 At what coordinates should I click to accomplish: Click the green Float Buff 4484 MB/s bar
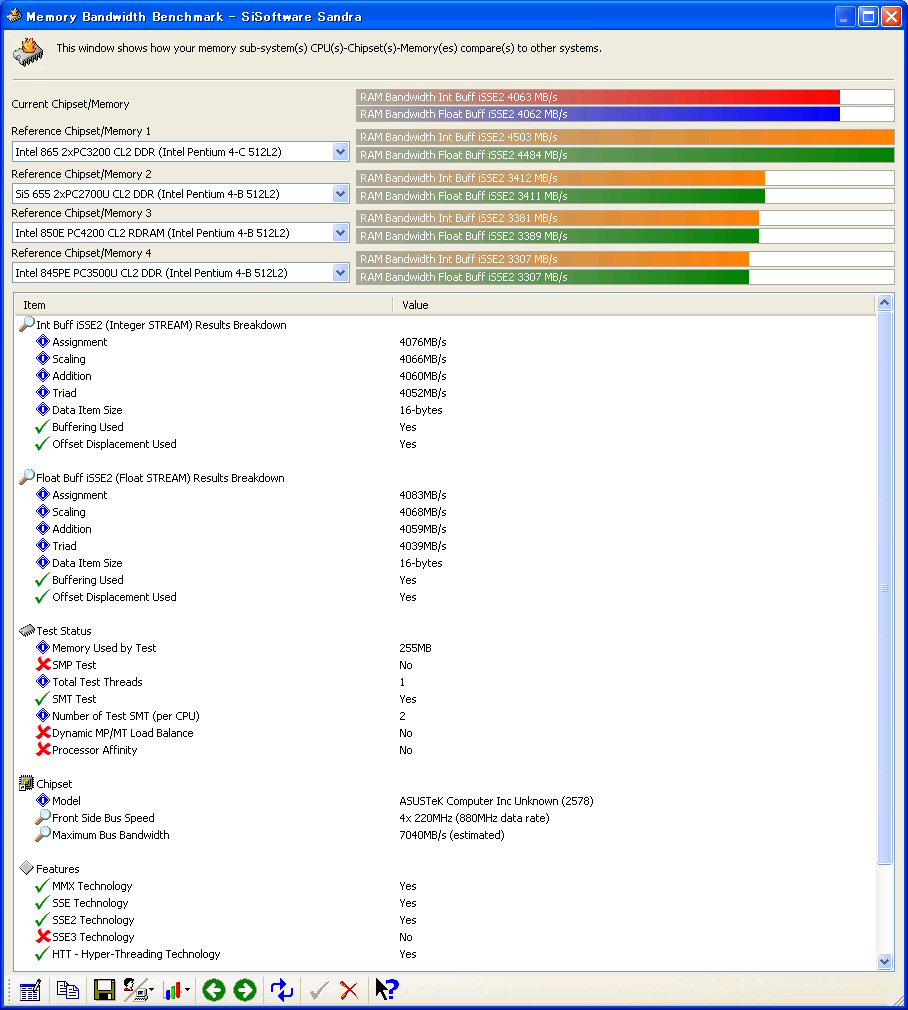(625, 155)
